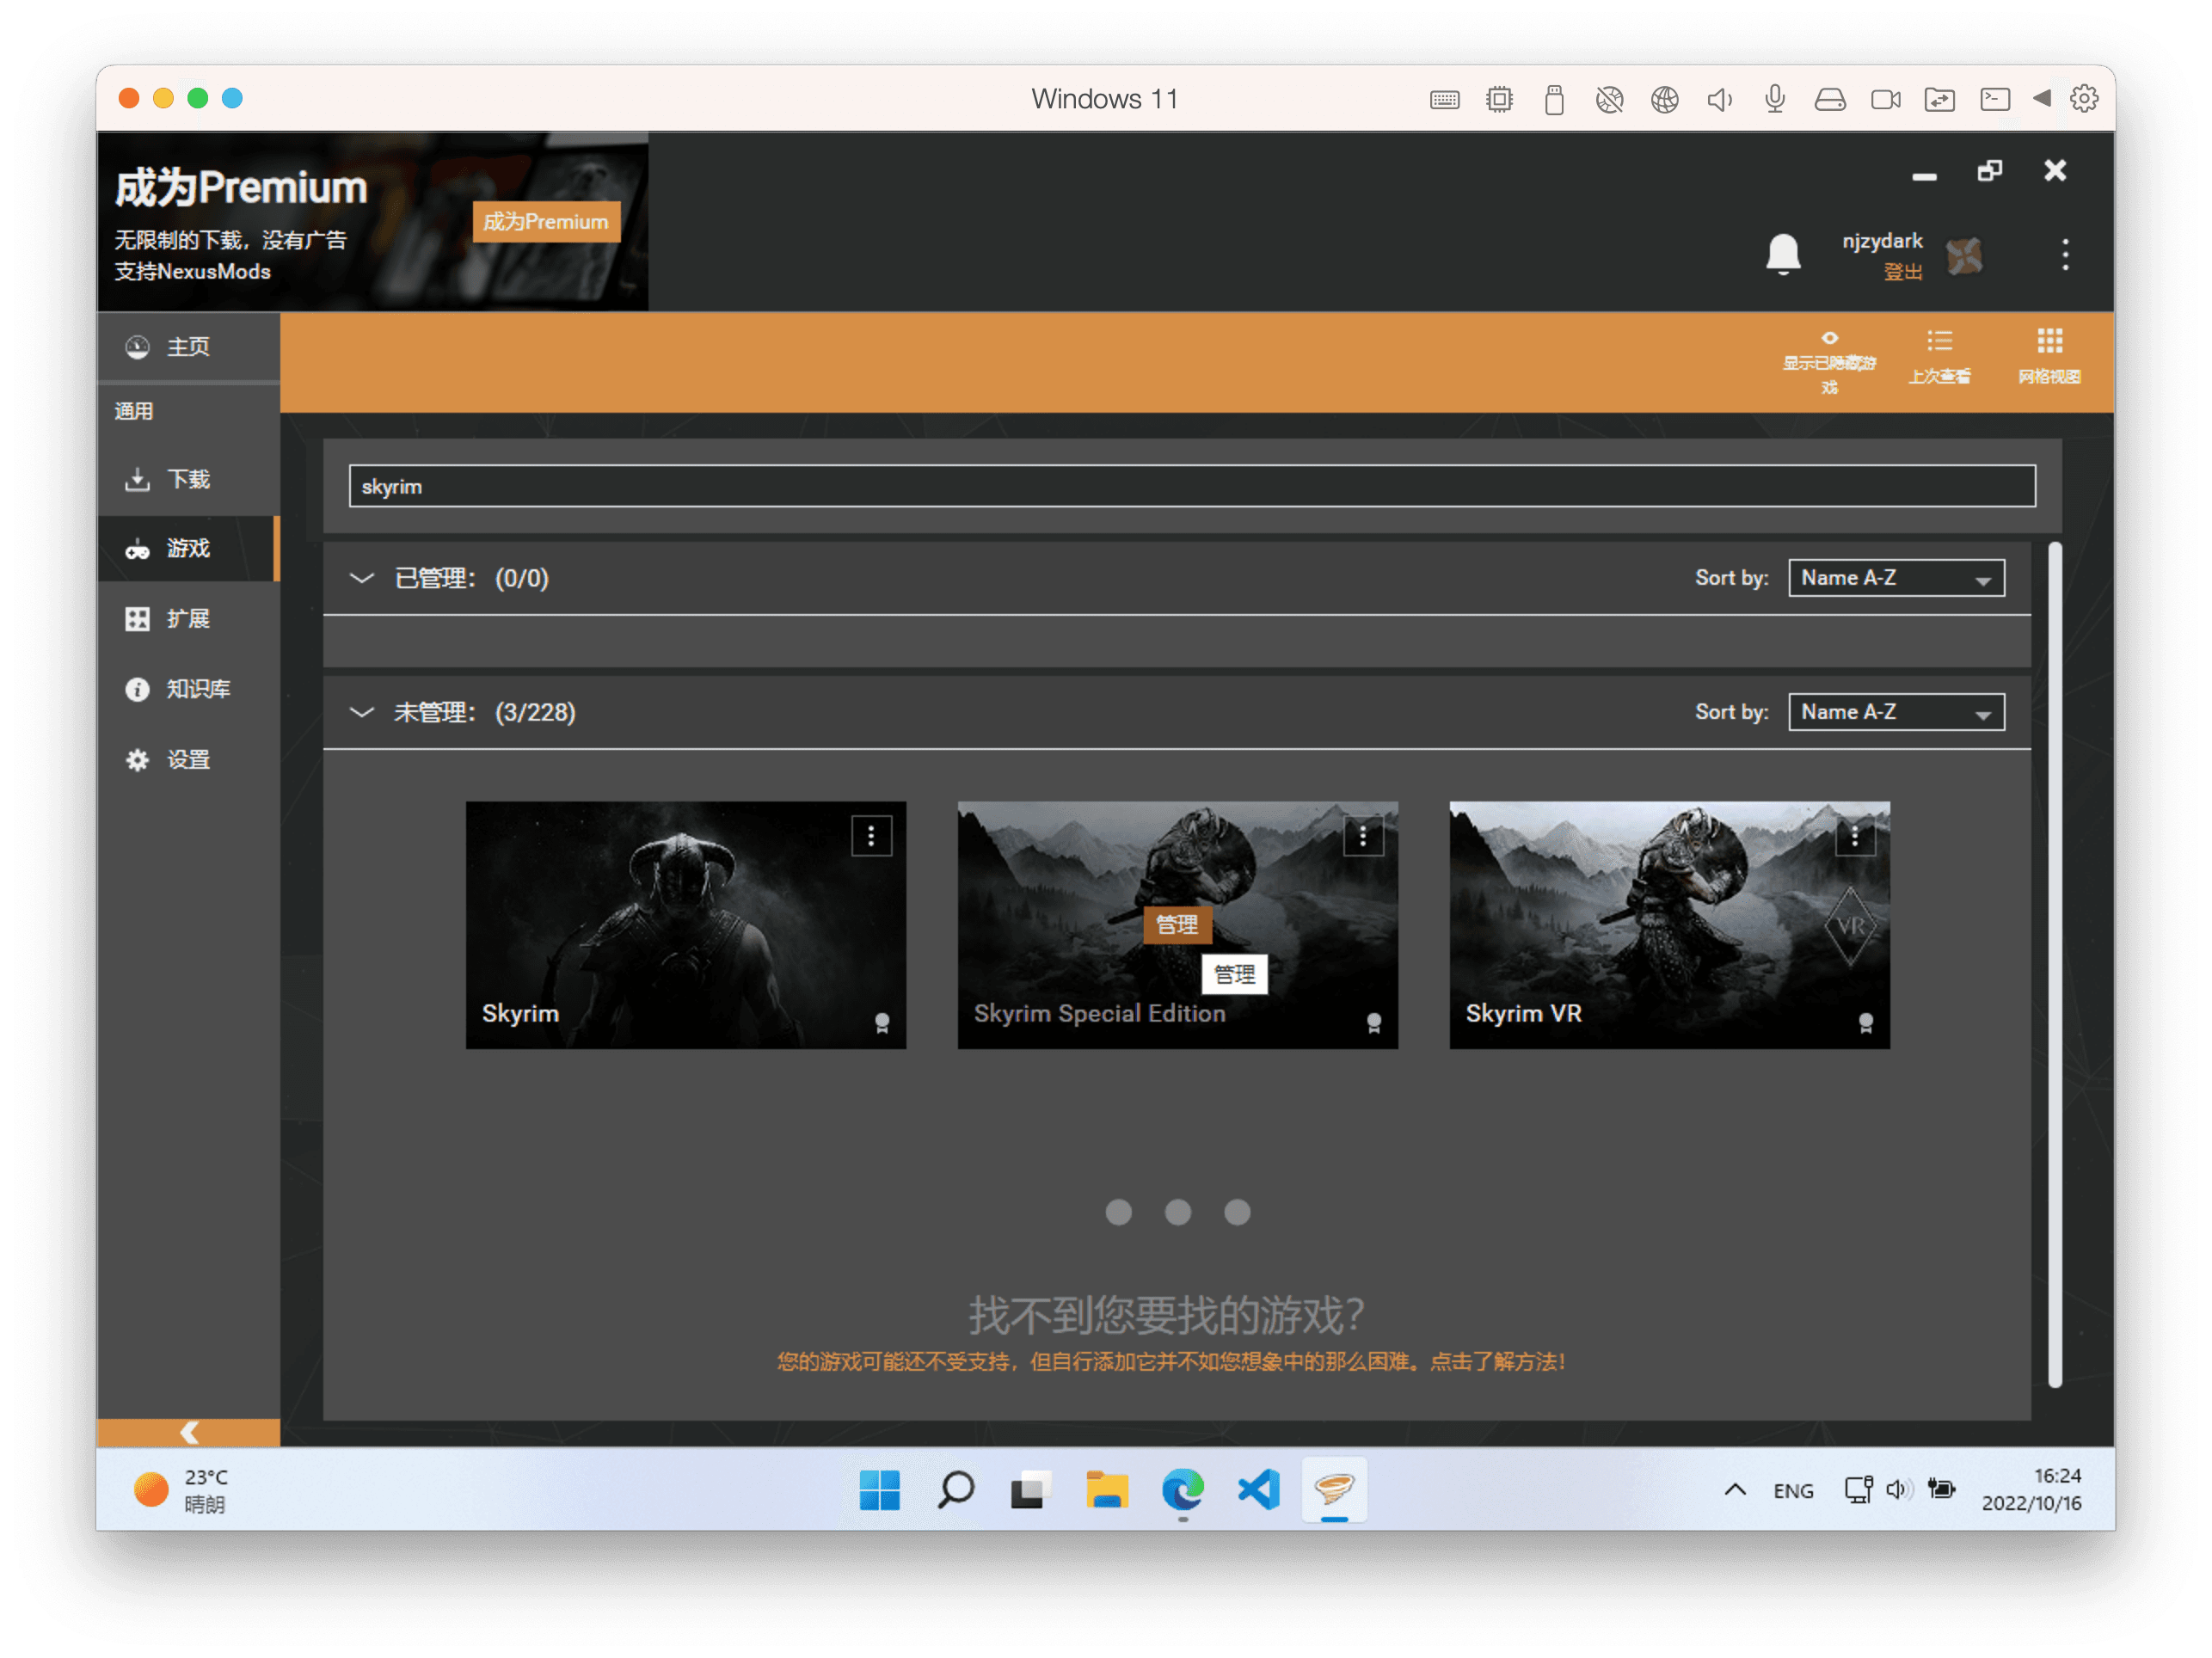
Task: Open Visual Studio Code from taskbar
Action: [1258, 1490]
